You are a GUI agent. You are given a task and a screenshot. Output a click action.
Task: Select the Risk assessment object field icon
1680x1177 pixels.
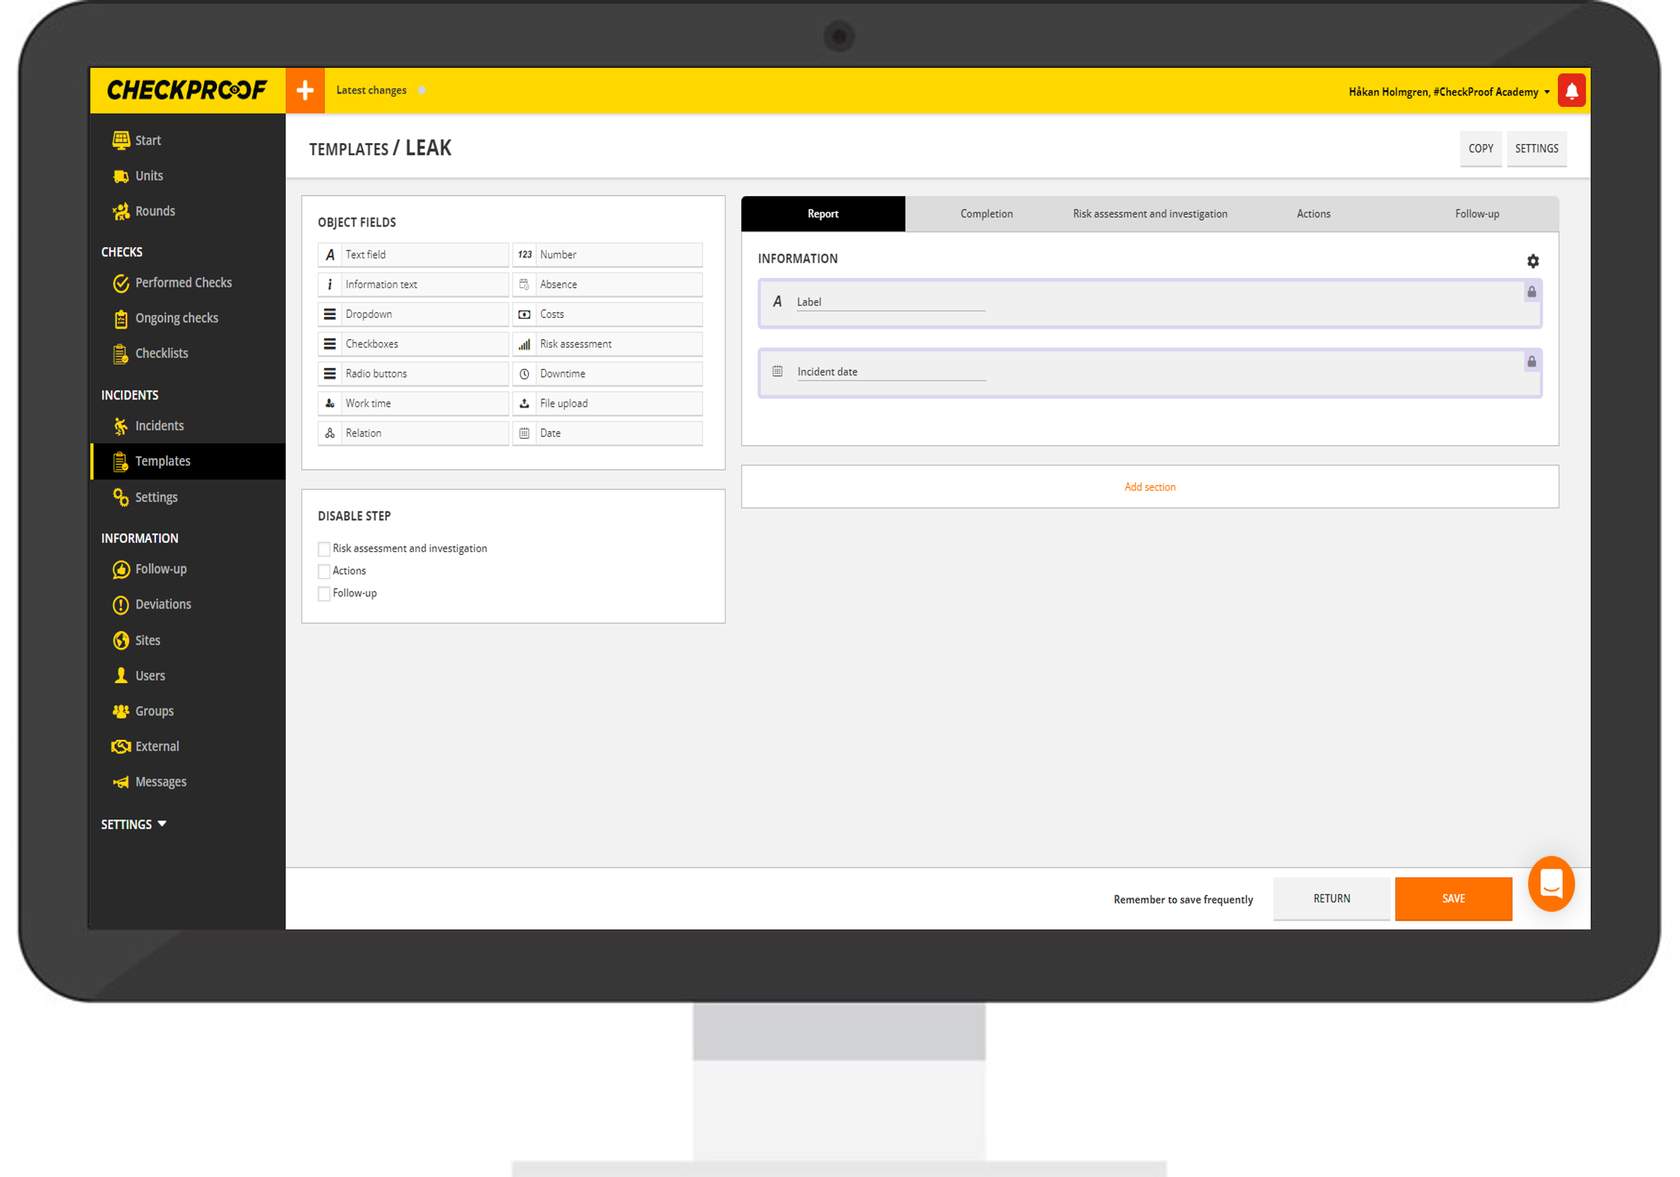tap(524, 344)
